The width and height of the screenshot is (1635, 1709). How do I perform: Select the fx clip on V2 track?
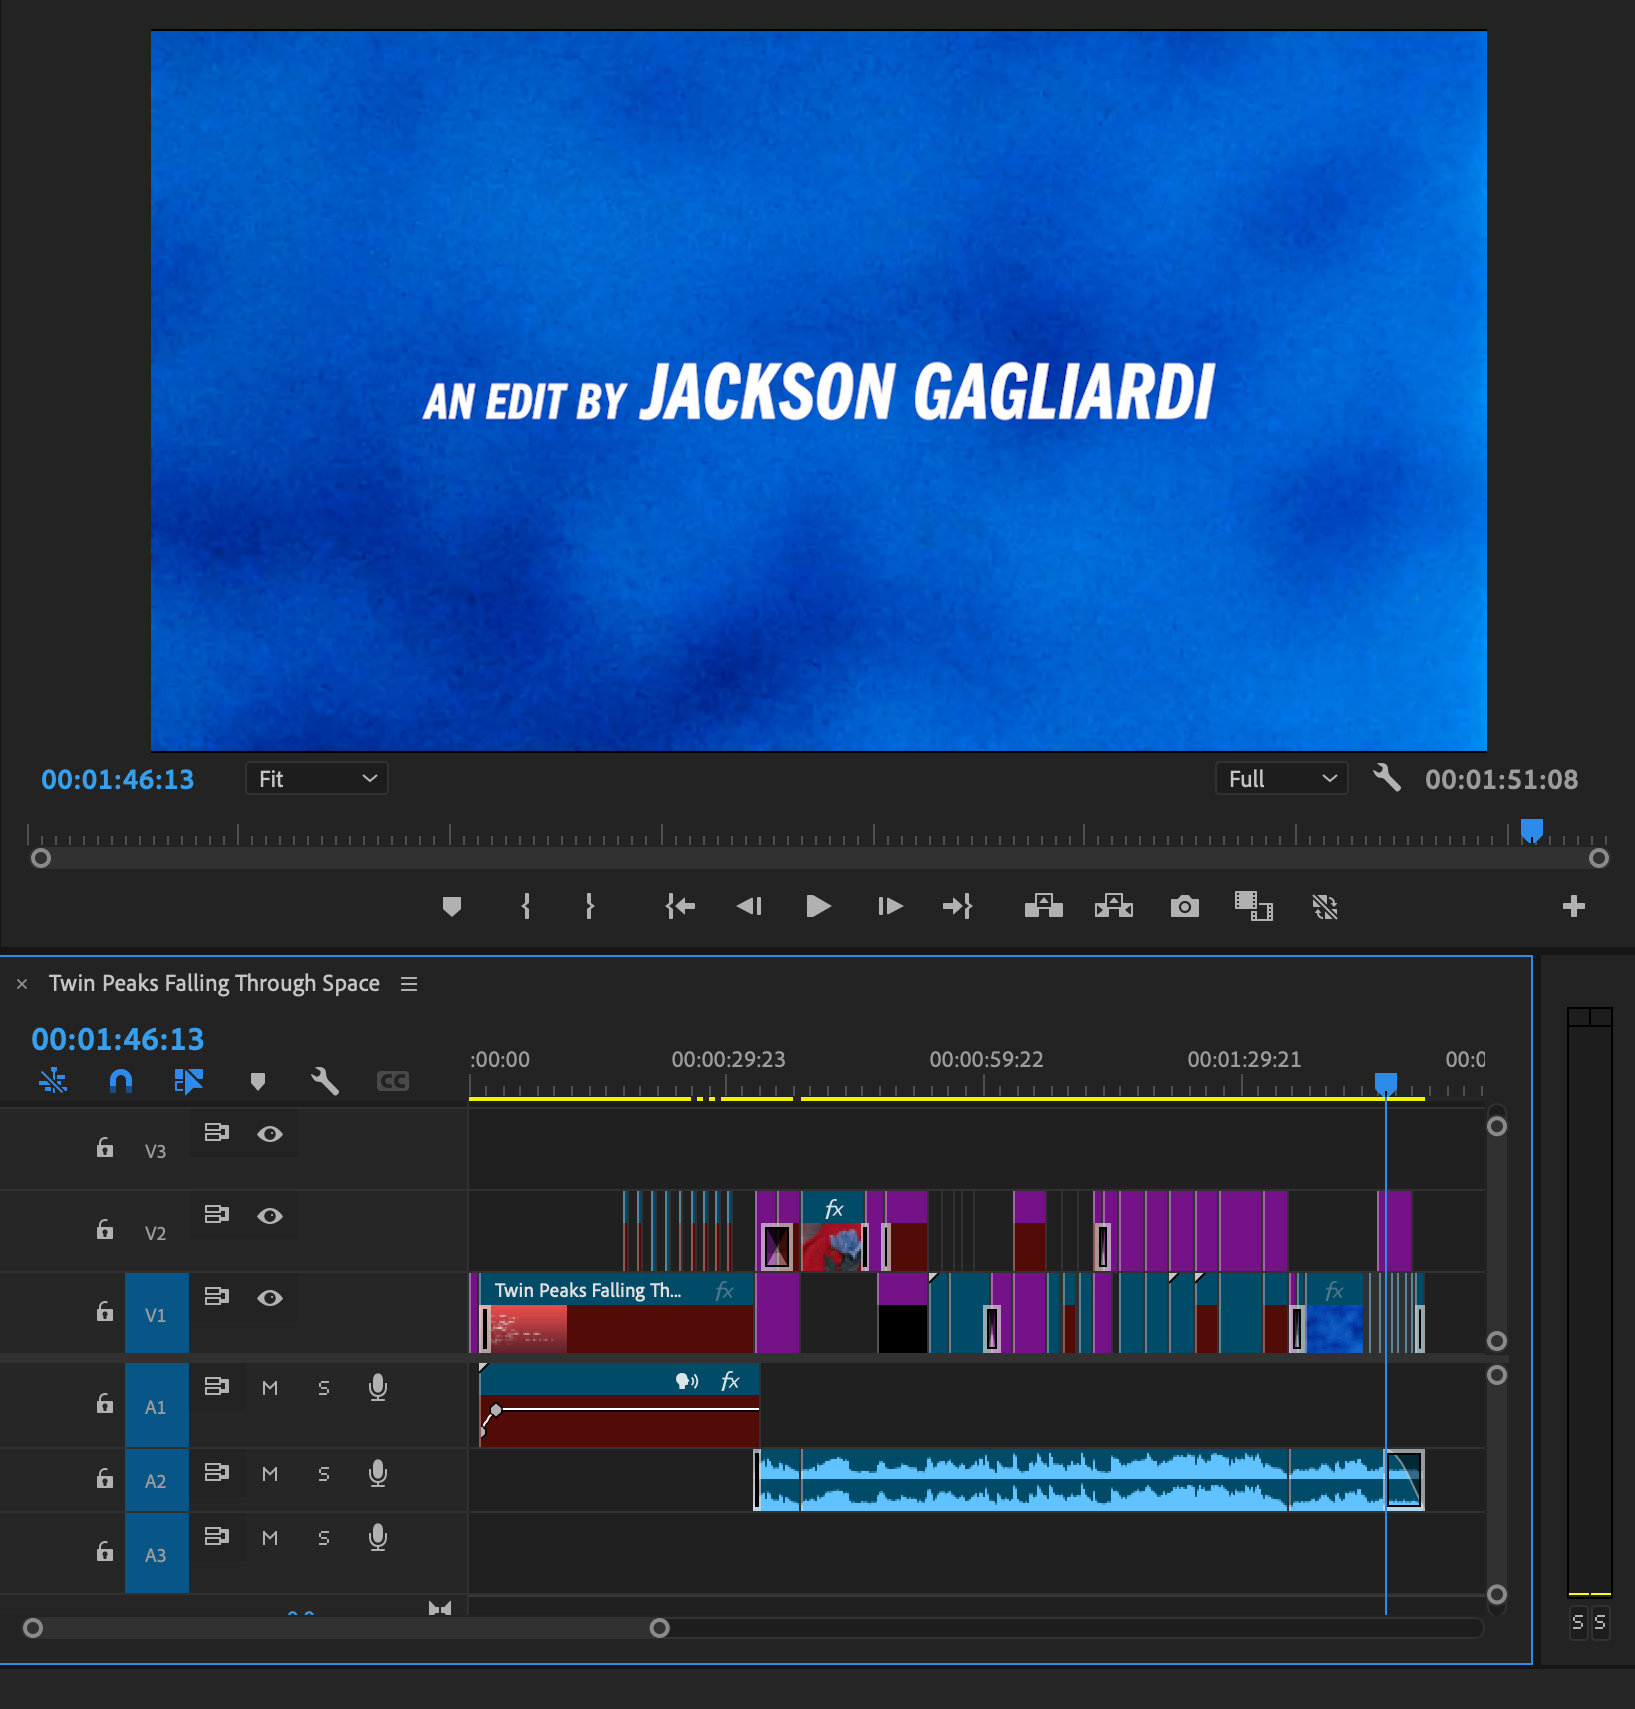click(x=833, y=1231)
